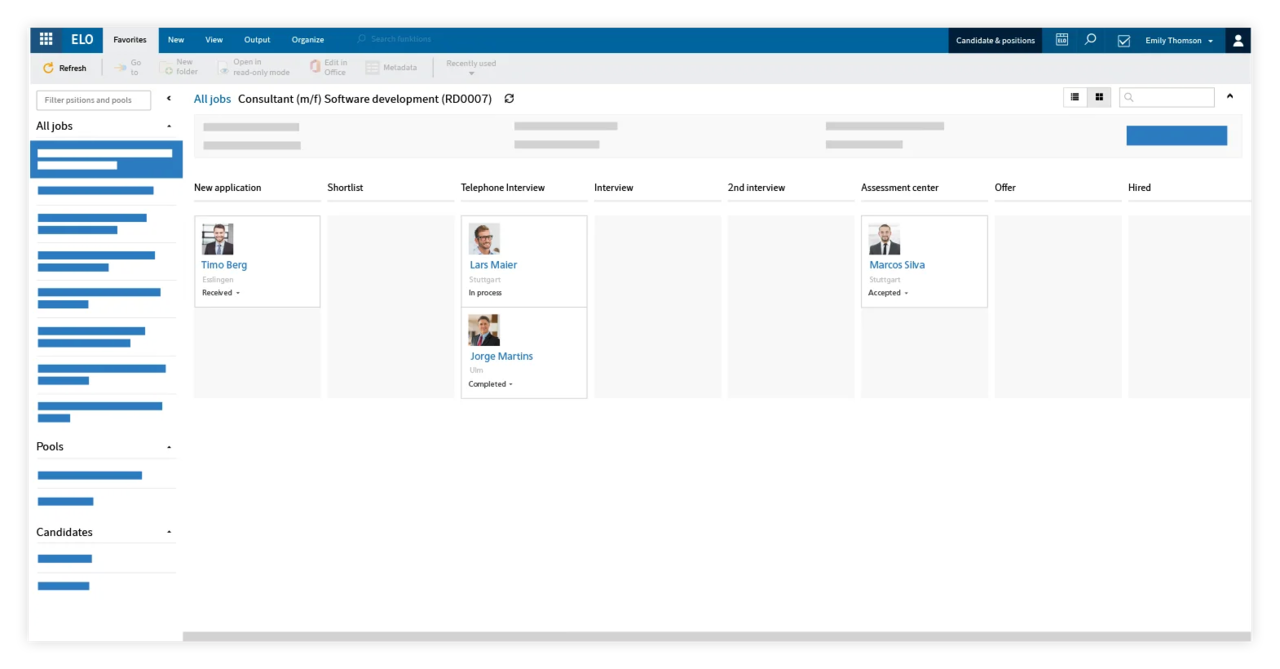This screenshot has width=1280, height=669.
Task: Open the ELO workspaces icon near Candidate & positions
Action: tap(1061, 39)
